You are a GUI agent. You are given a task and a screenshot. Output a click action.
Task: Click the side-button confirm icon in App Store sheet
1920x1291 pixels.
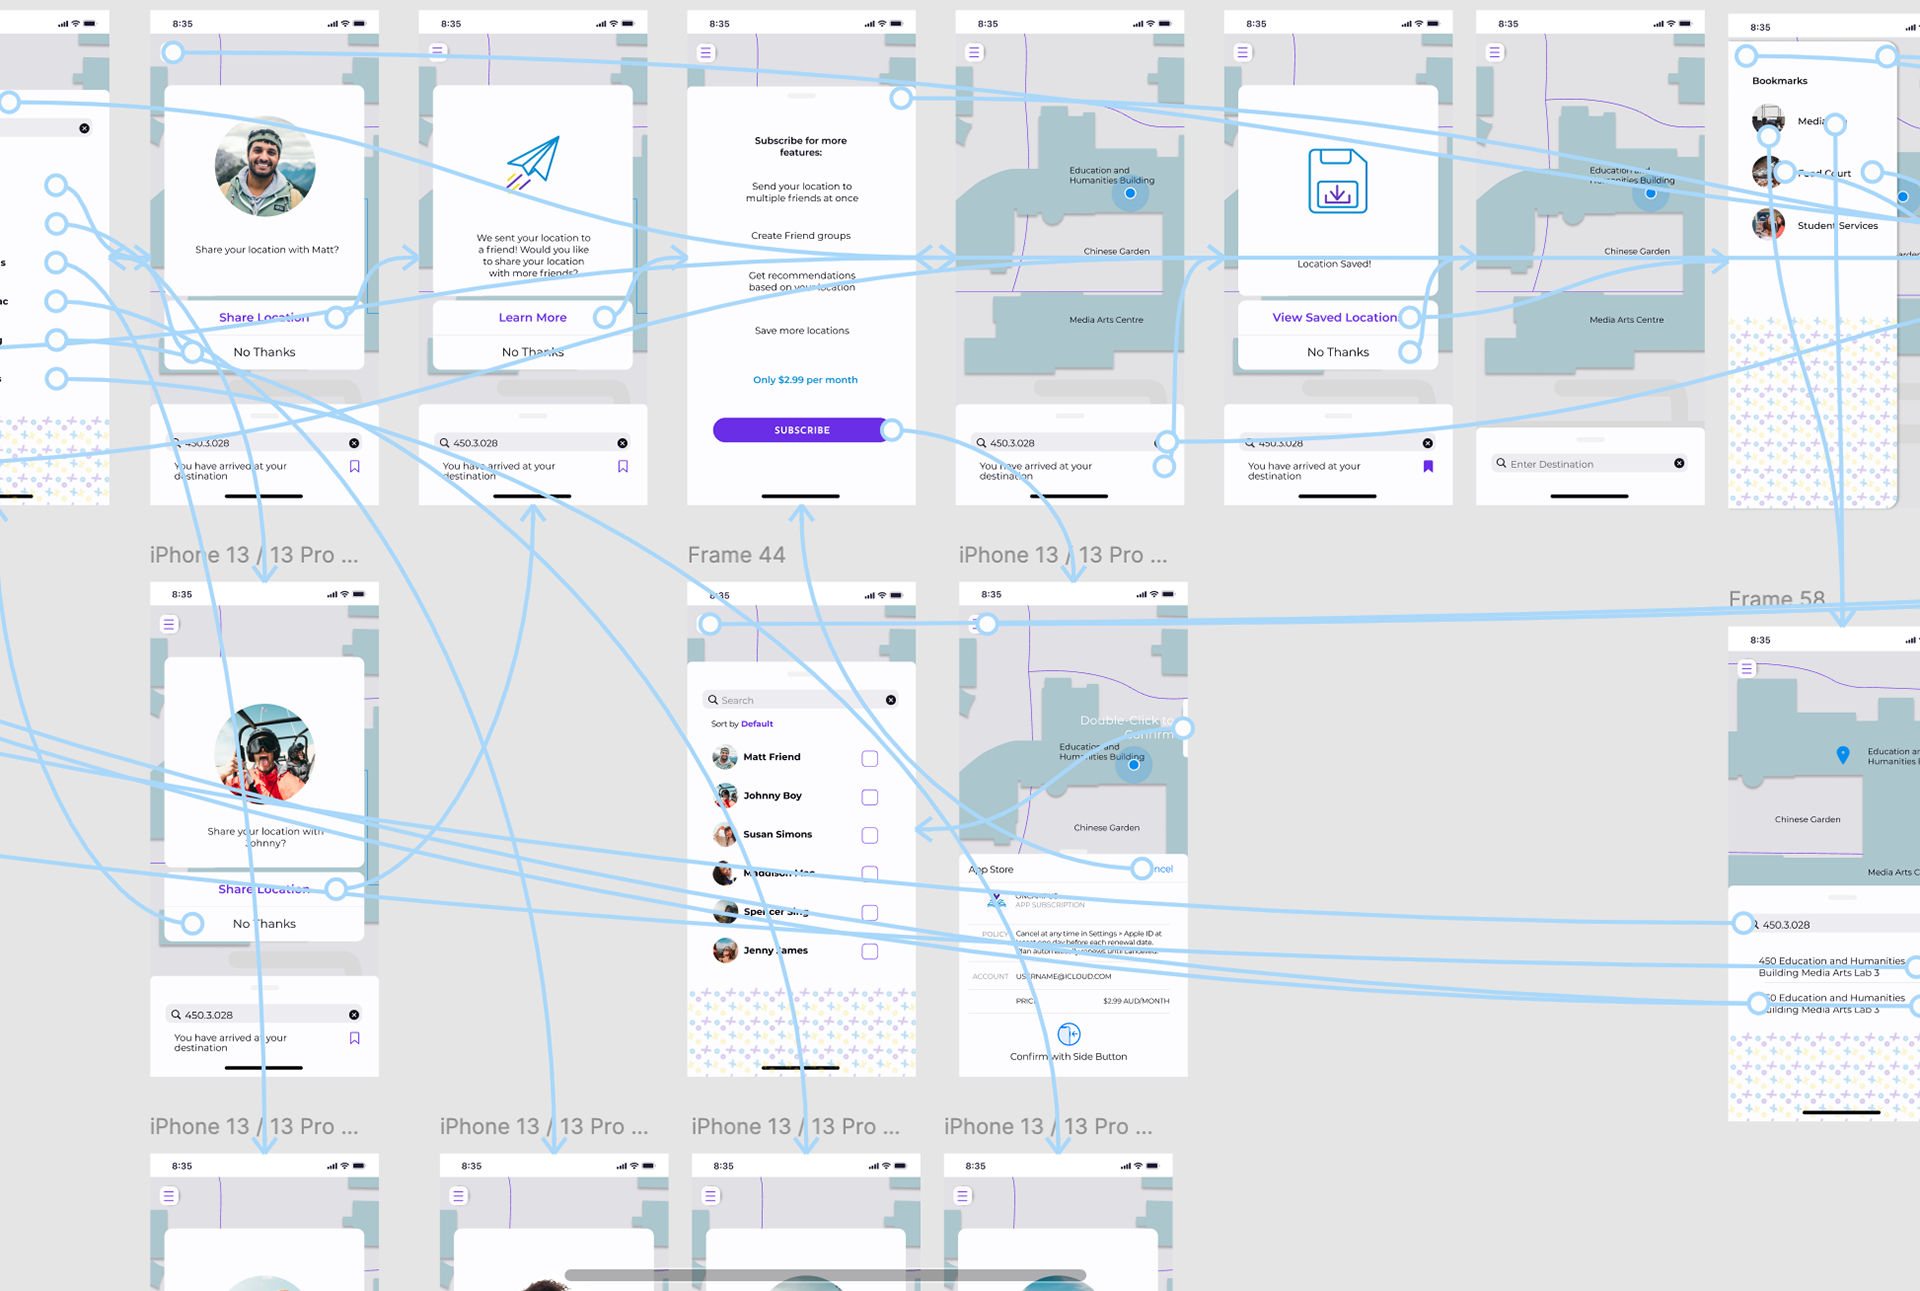(x=1069, y=1034)
